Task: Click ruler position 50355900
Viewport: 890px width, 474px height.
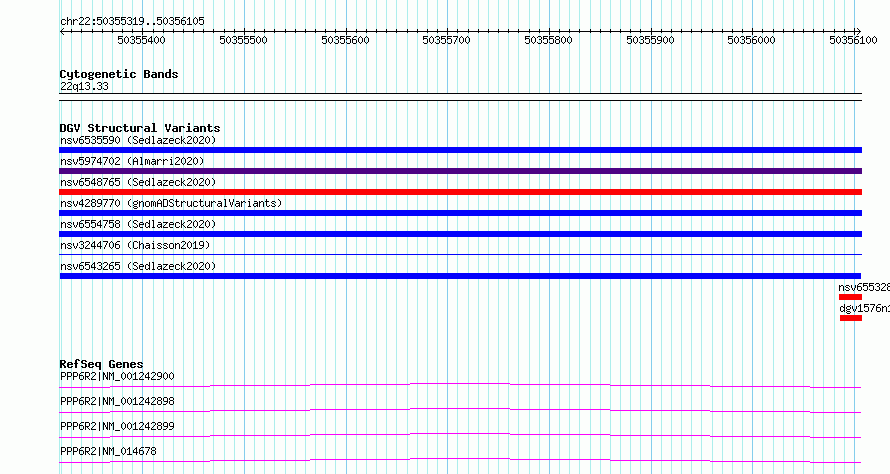Action: (x=650, y=40)
